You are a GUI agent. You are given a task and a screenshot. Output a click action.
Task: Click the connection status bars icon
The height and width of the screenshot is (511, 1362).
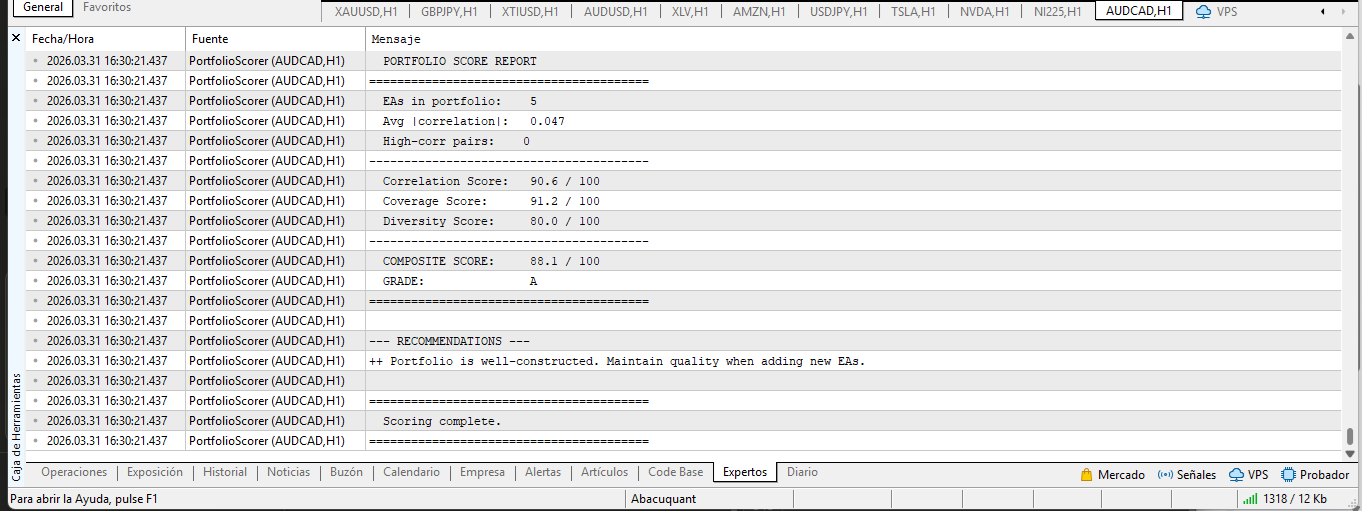pos(1250,499)
